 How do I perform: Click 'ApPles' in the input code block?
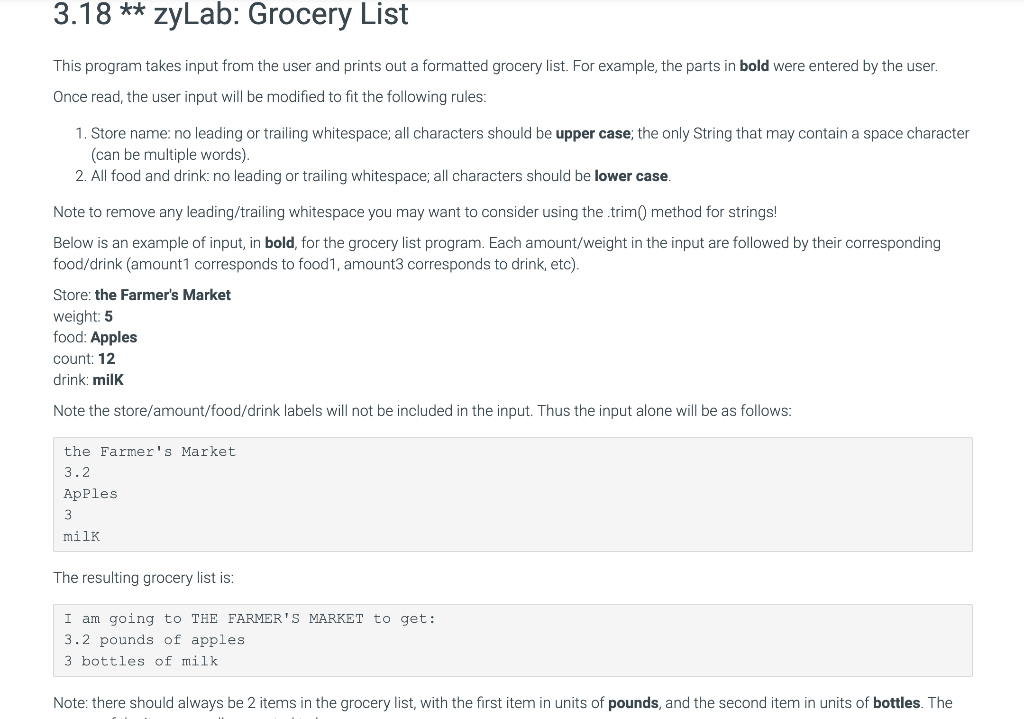click(91, 494)
